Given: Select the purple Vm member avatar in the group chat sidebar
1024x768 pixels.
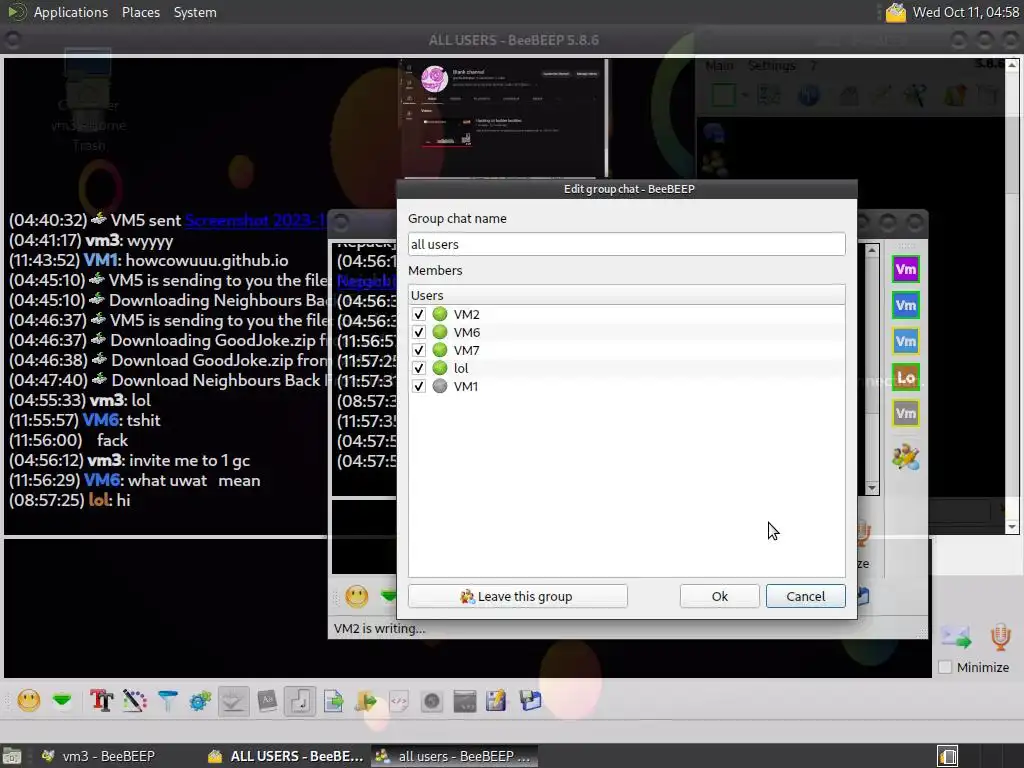Looking at the screenshot, I should click(x=906, y=269).
